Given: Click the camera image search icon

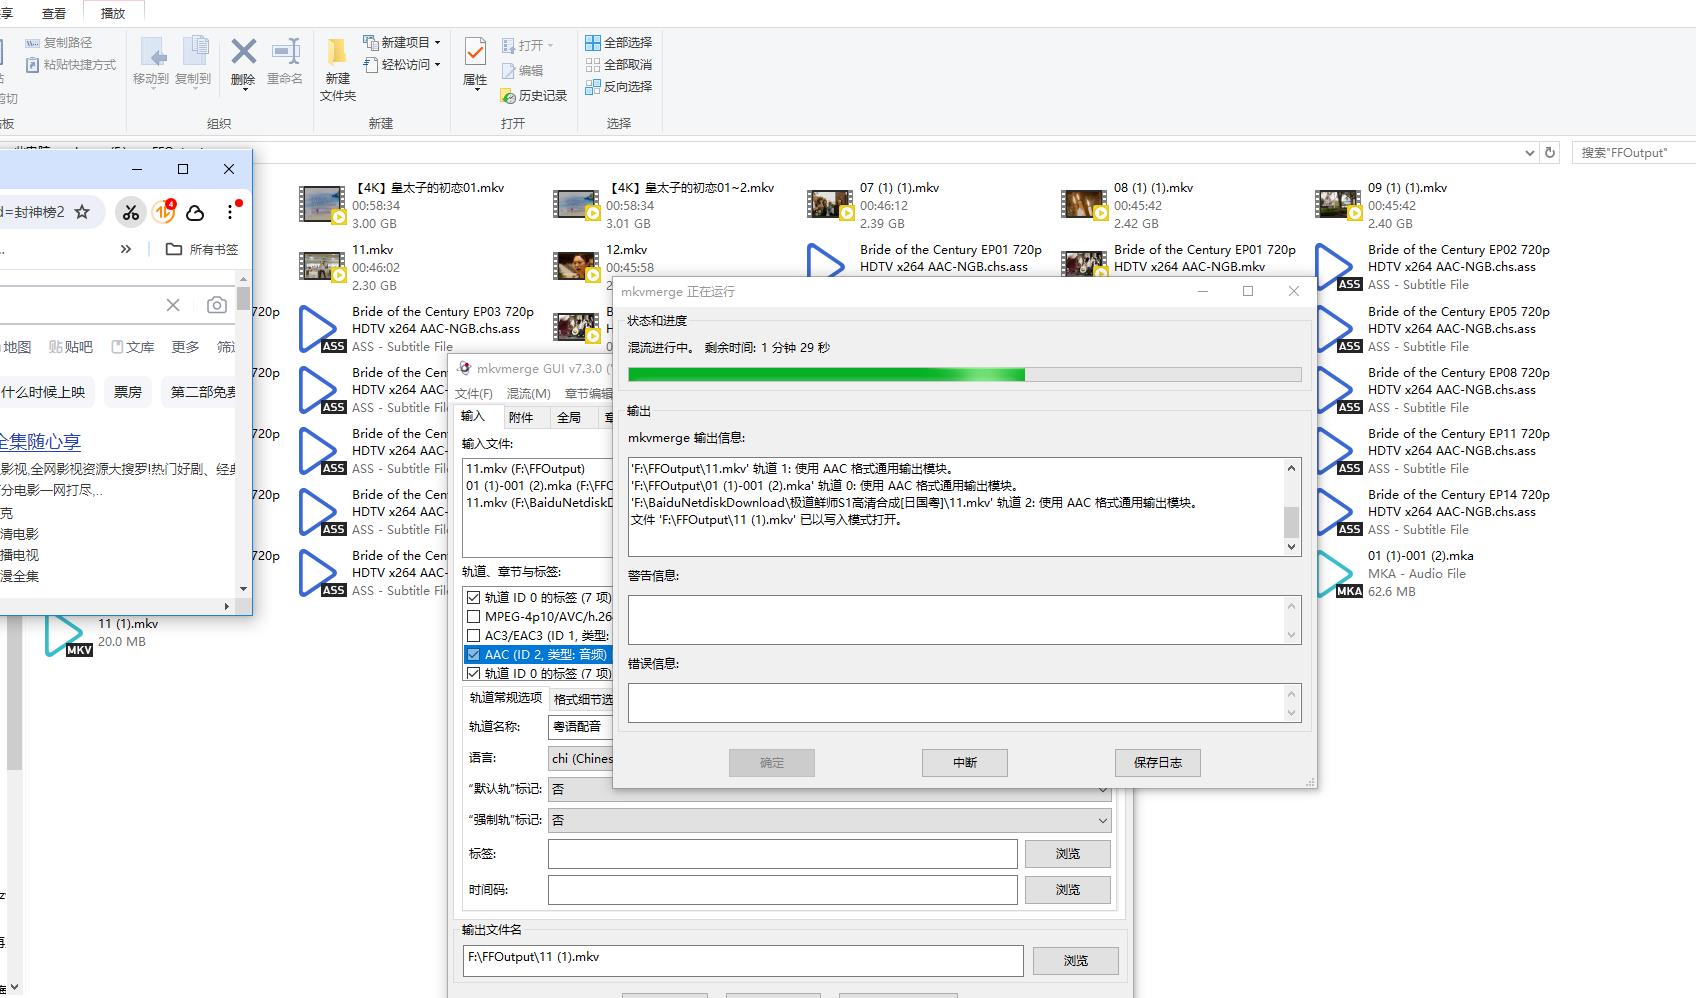Looking at the screenshot, I should pyautogui.click(x=216, y=305).
